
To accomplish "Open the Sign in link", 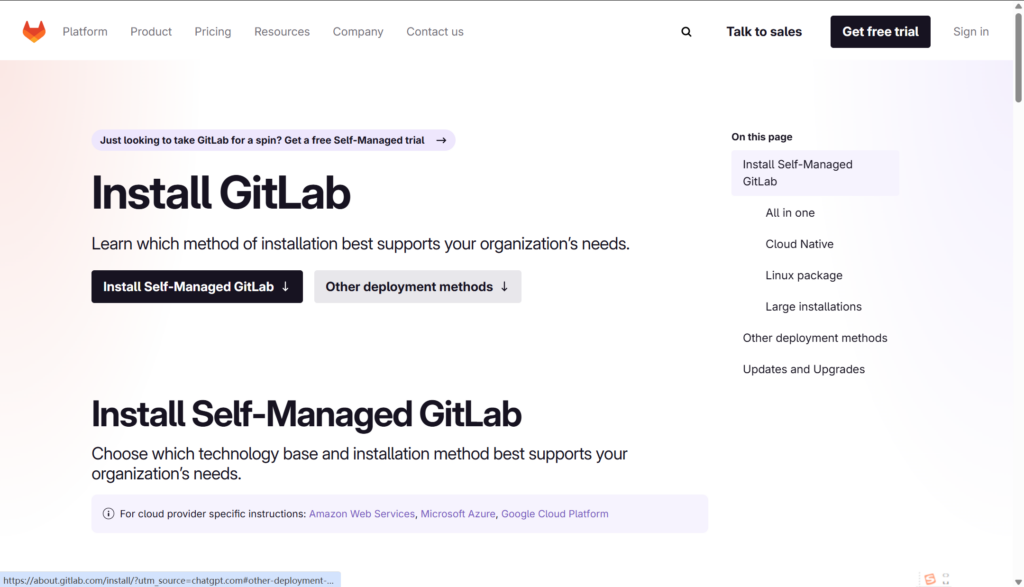I will pyautogui.click(x=970, y=32).
